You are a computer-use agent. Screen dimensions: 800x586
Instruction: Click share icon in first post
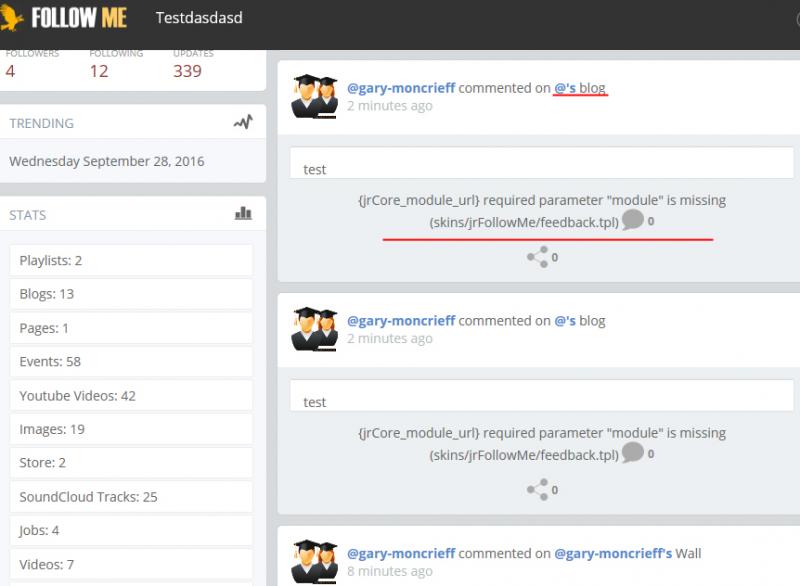tap(538, 257)
